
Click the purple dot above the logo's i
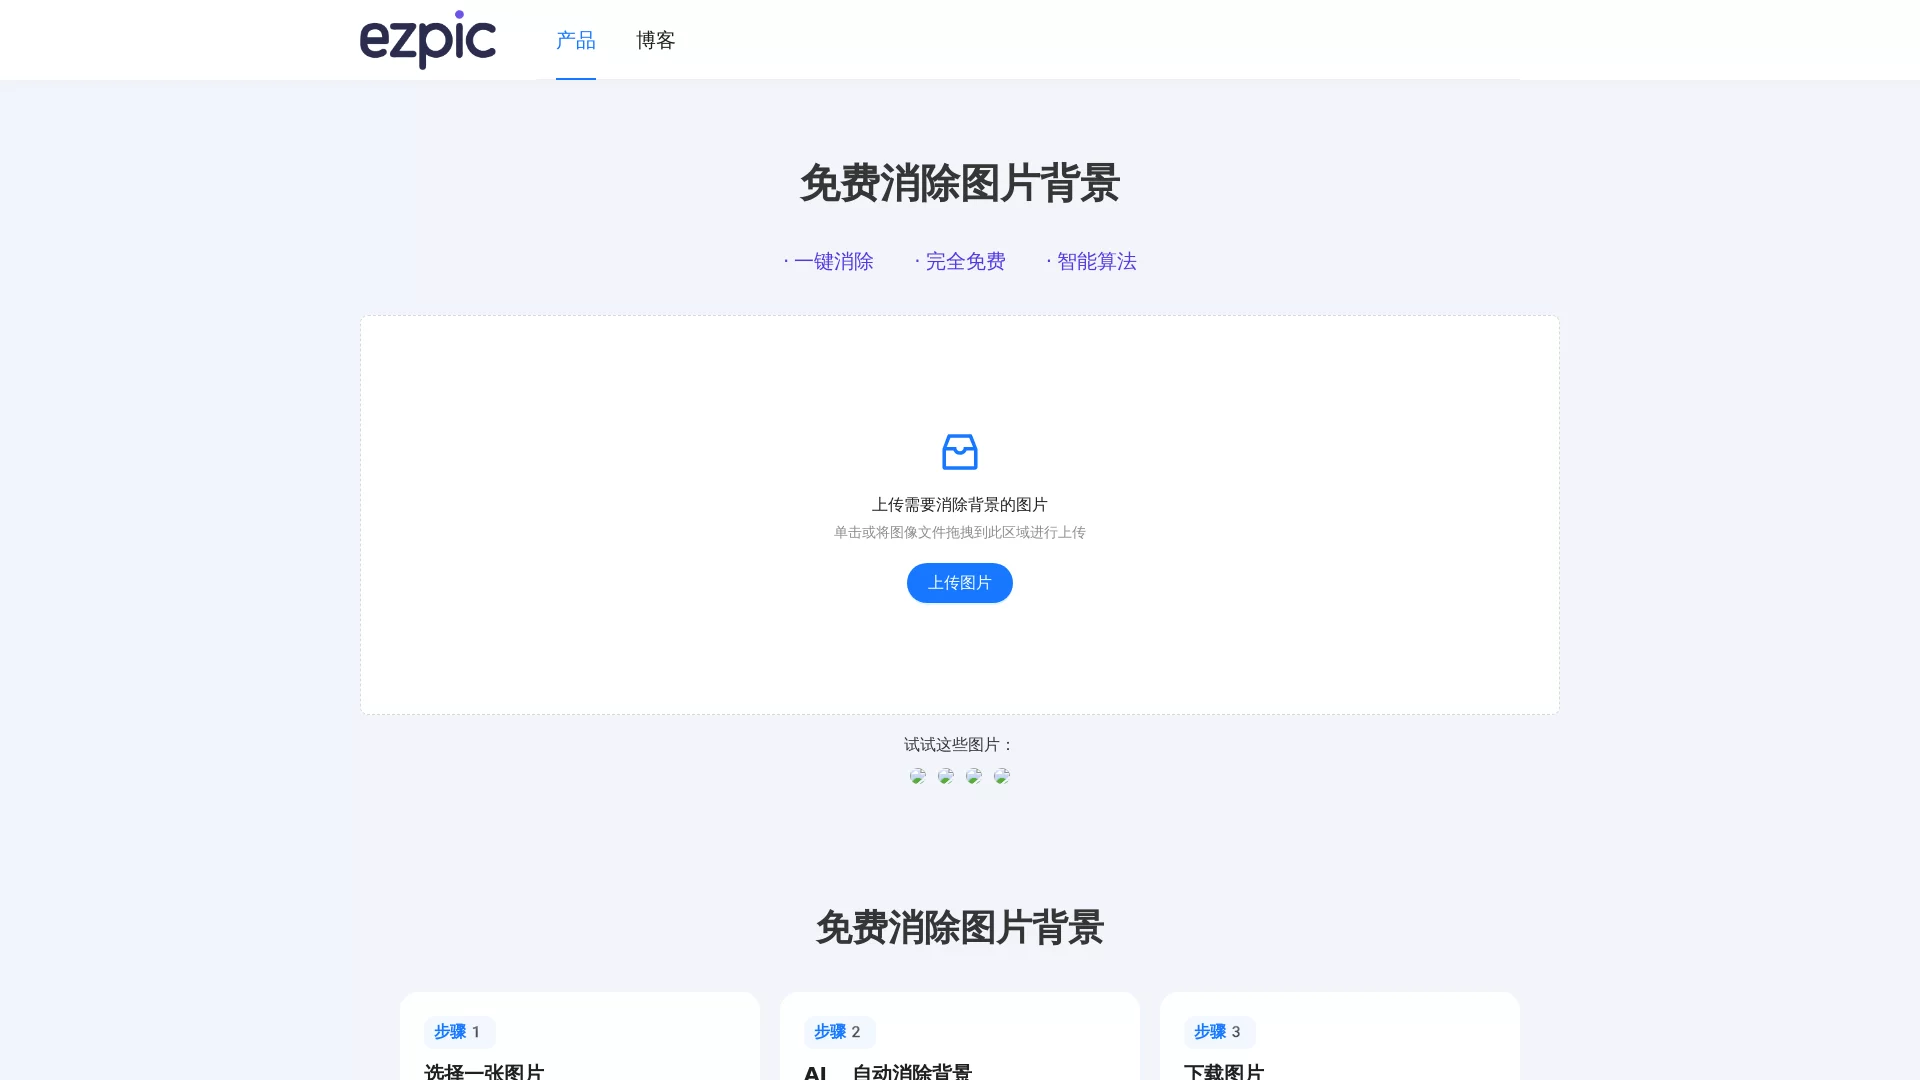coord(458,13)
